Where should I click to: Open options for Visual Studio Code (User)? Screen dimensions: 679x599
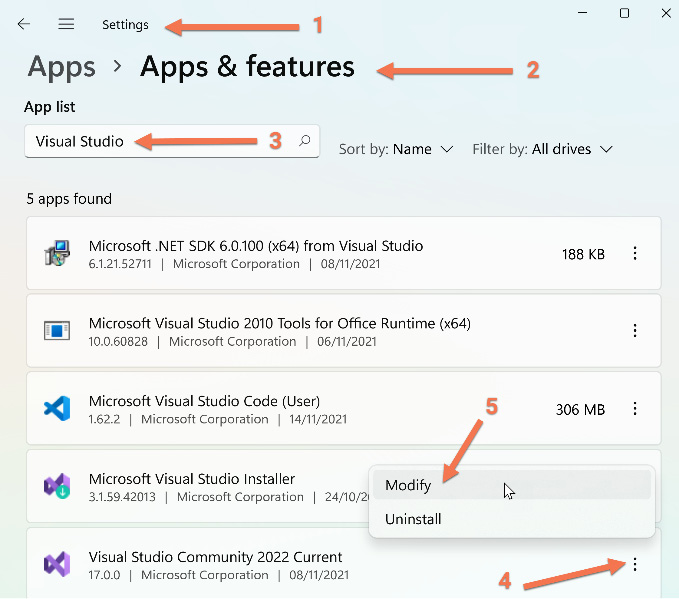635,408
